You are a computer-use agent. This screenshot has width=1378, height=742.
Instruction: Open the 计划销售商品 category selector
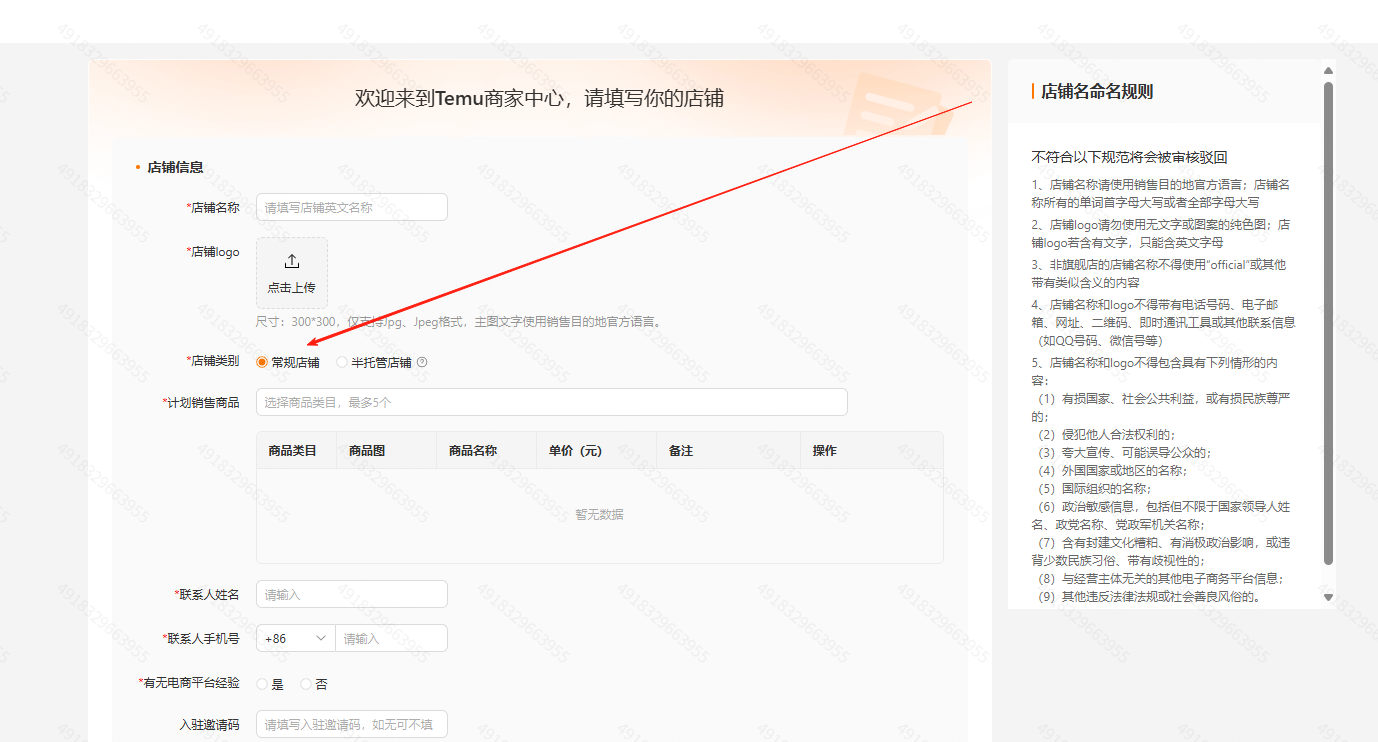point(552,402)
